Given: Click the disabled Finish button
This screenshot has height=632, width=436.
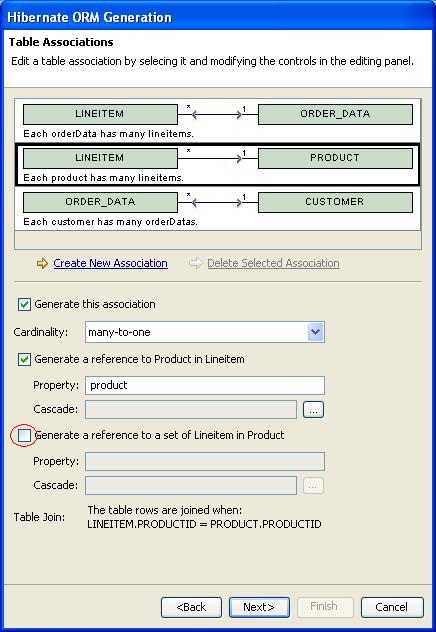Looking at the screenshot, I should [x=326, y=607].
